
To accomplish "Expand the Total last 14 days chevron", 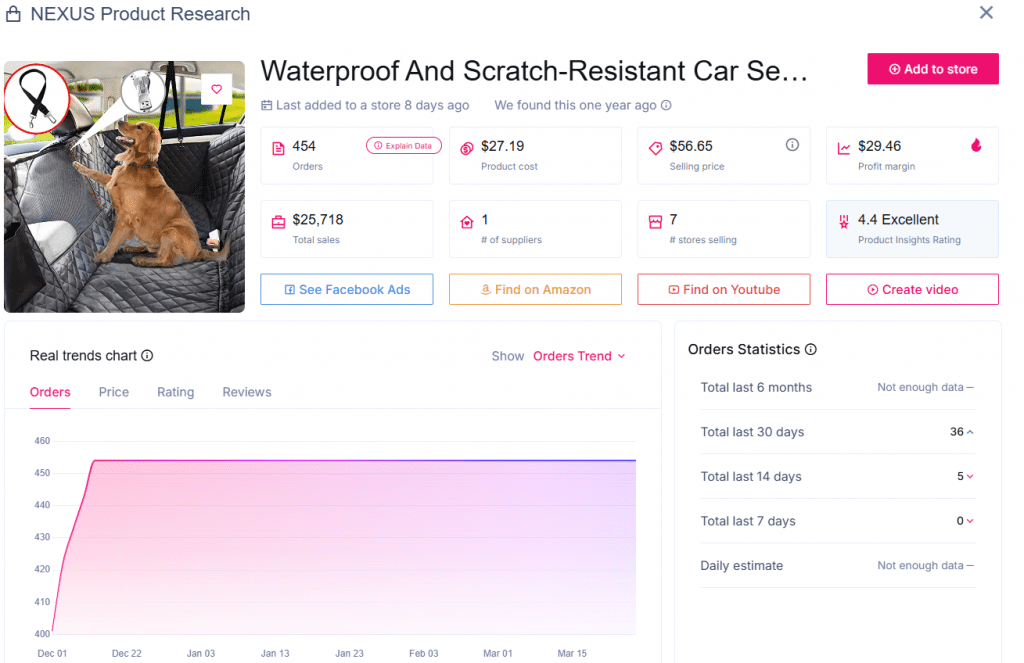I will pyautogui.click(x=970, y=477).
